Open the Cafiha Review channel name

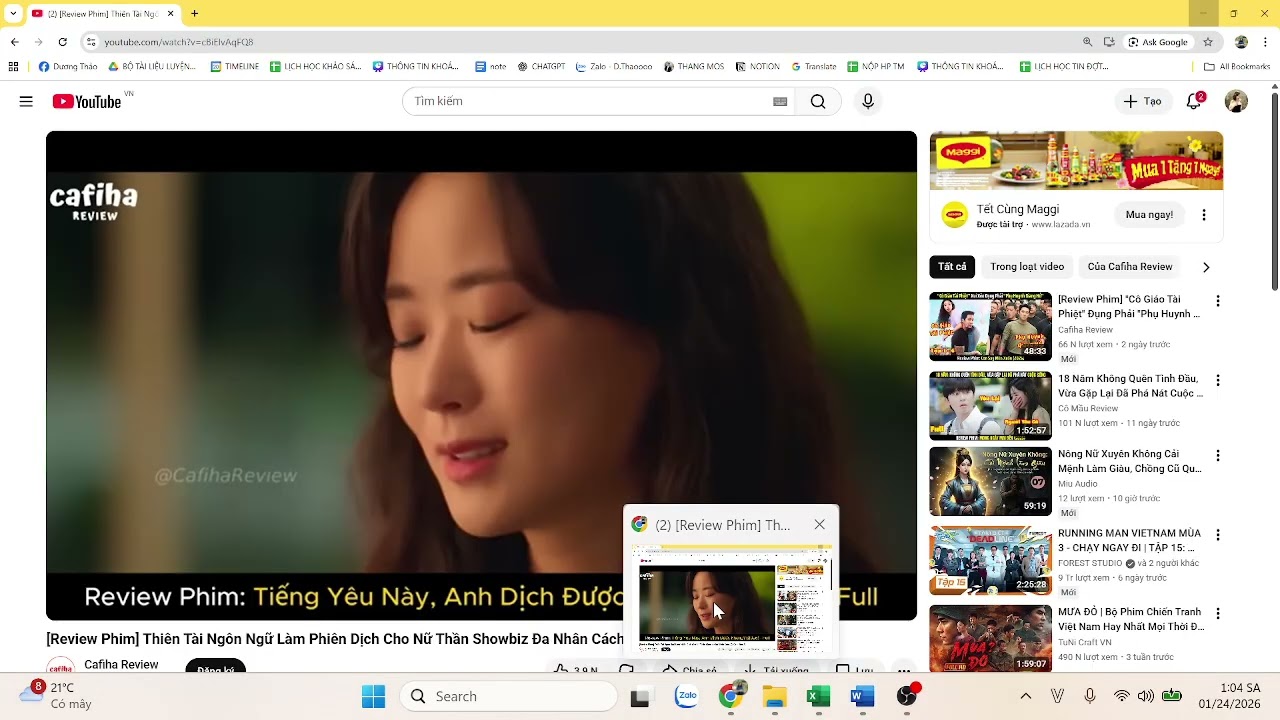[x=121, y=664]
